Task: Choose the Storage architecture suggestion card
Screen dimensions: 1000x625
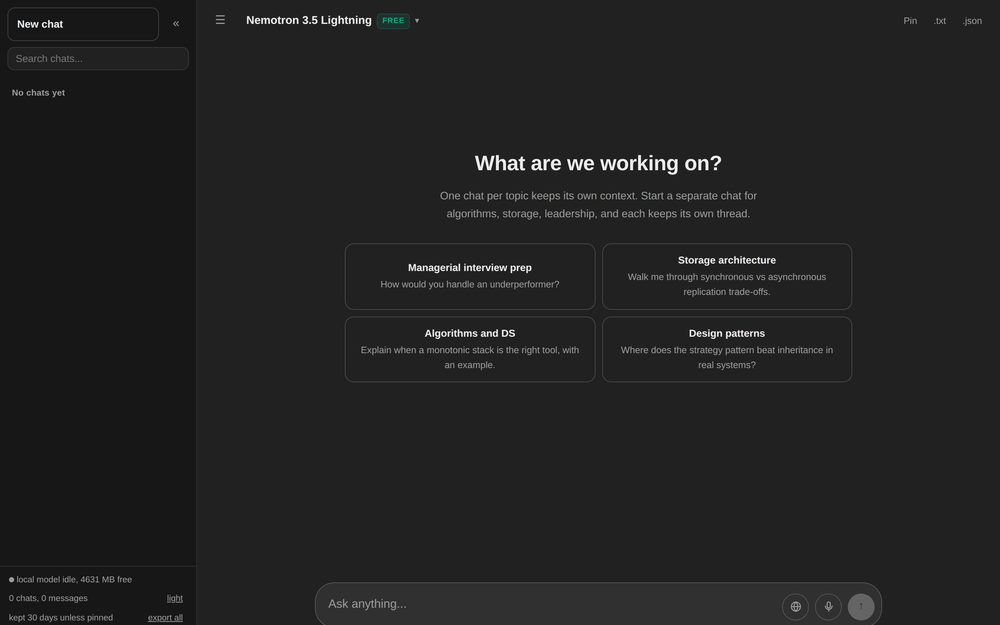Action: 726,276
